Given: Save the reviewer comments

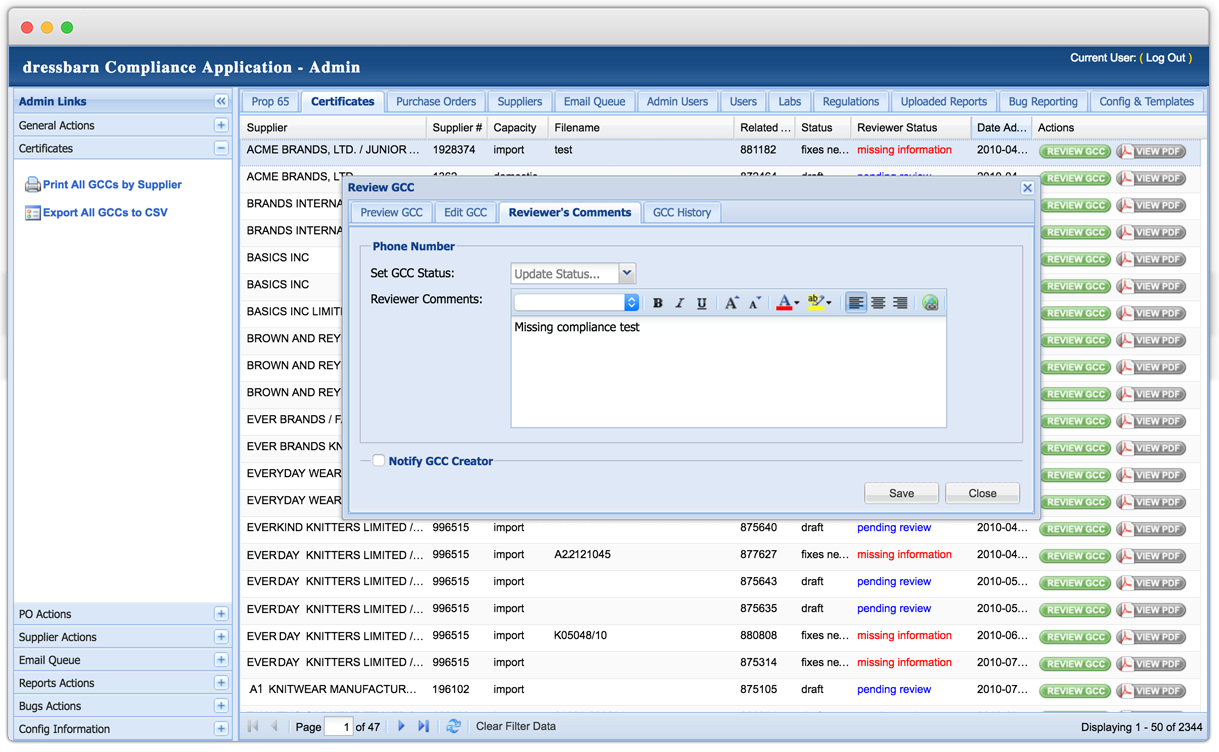Looking at the screenshot, I should point(901,493).
